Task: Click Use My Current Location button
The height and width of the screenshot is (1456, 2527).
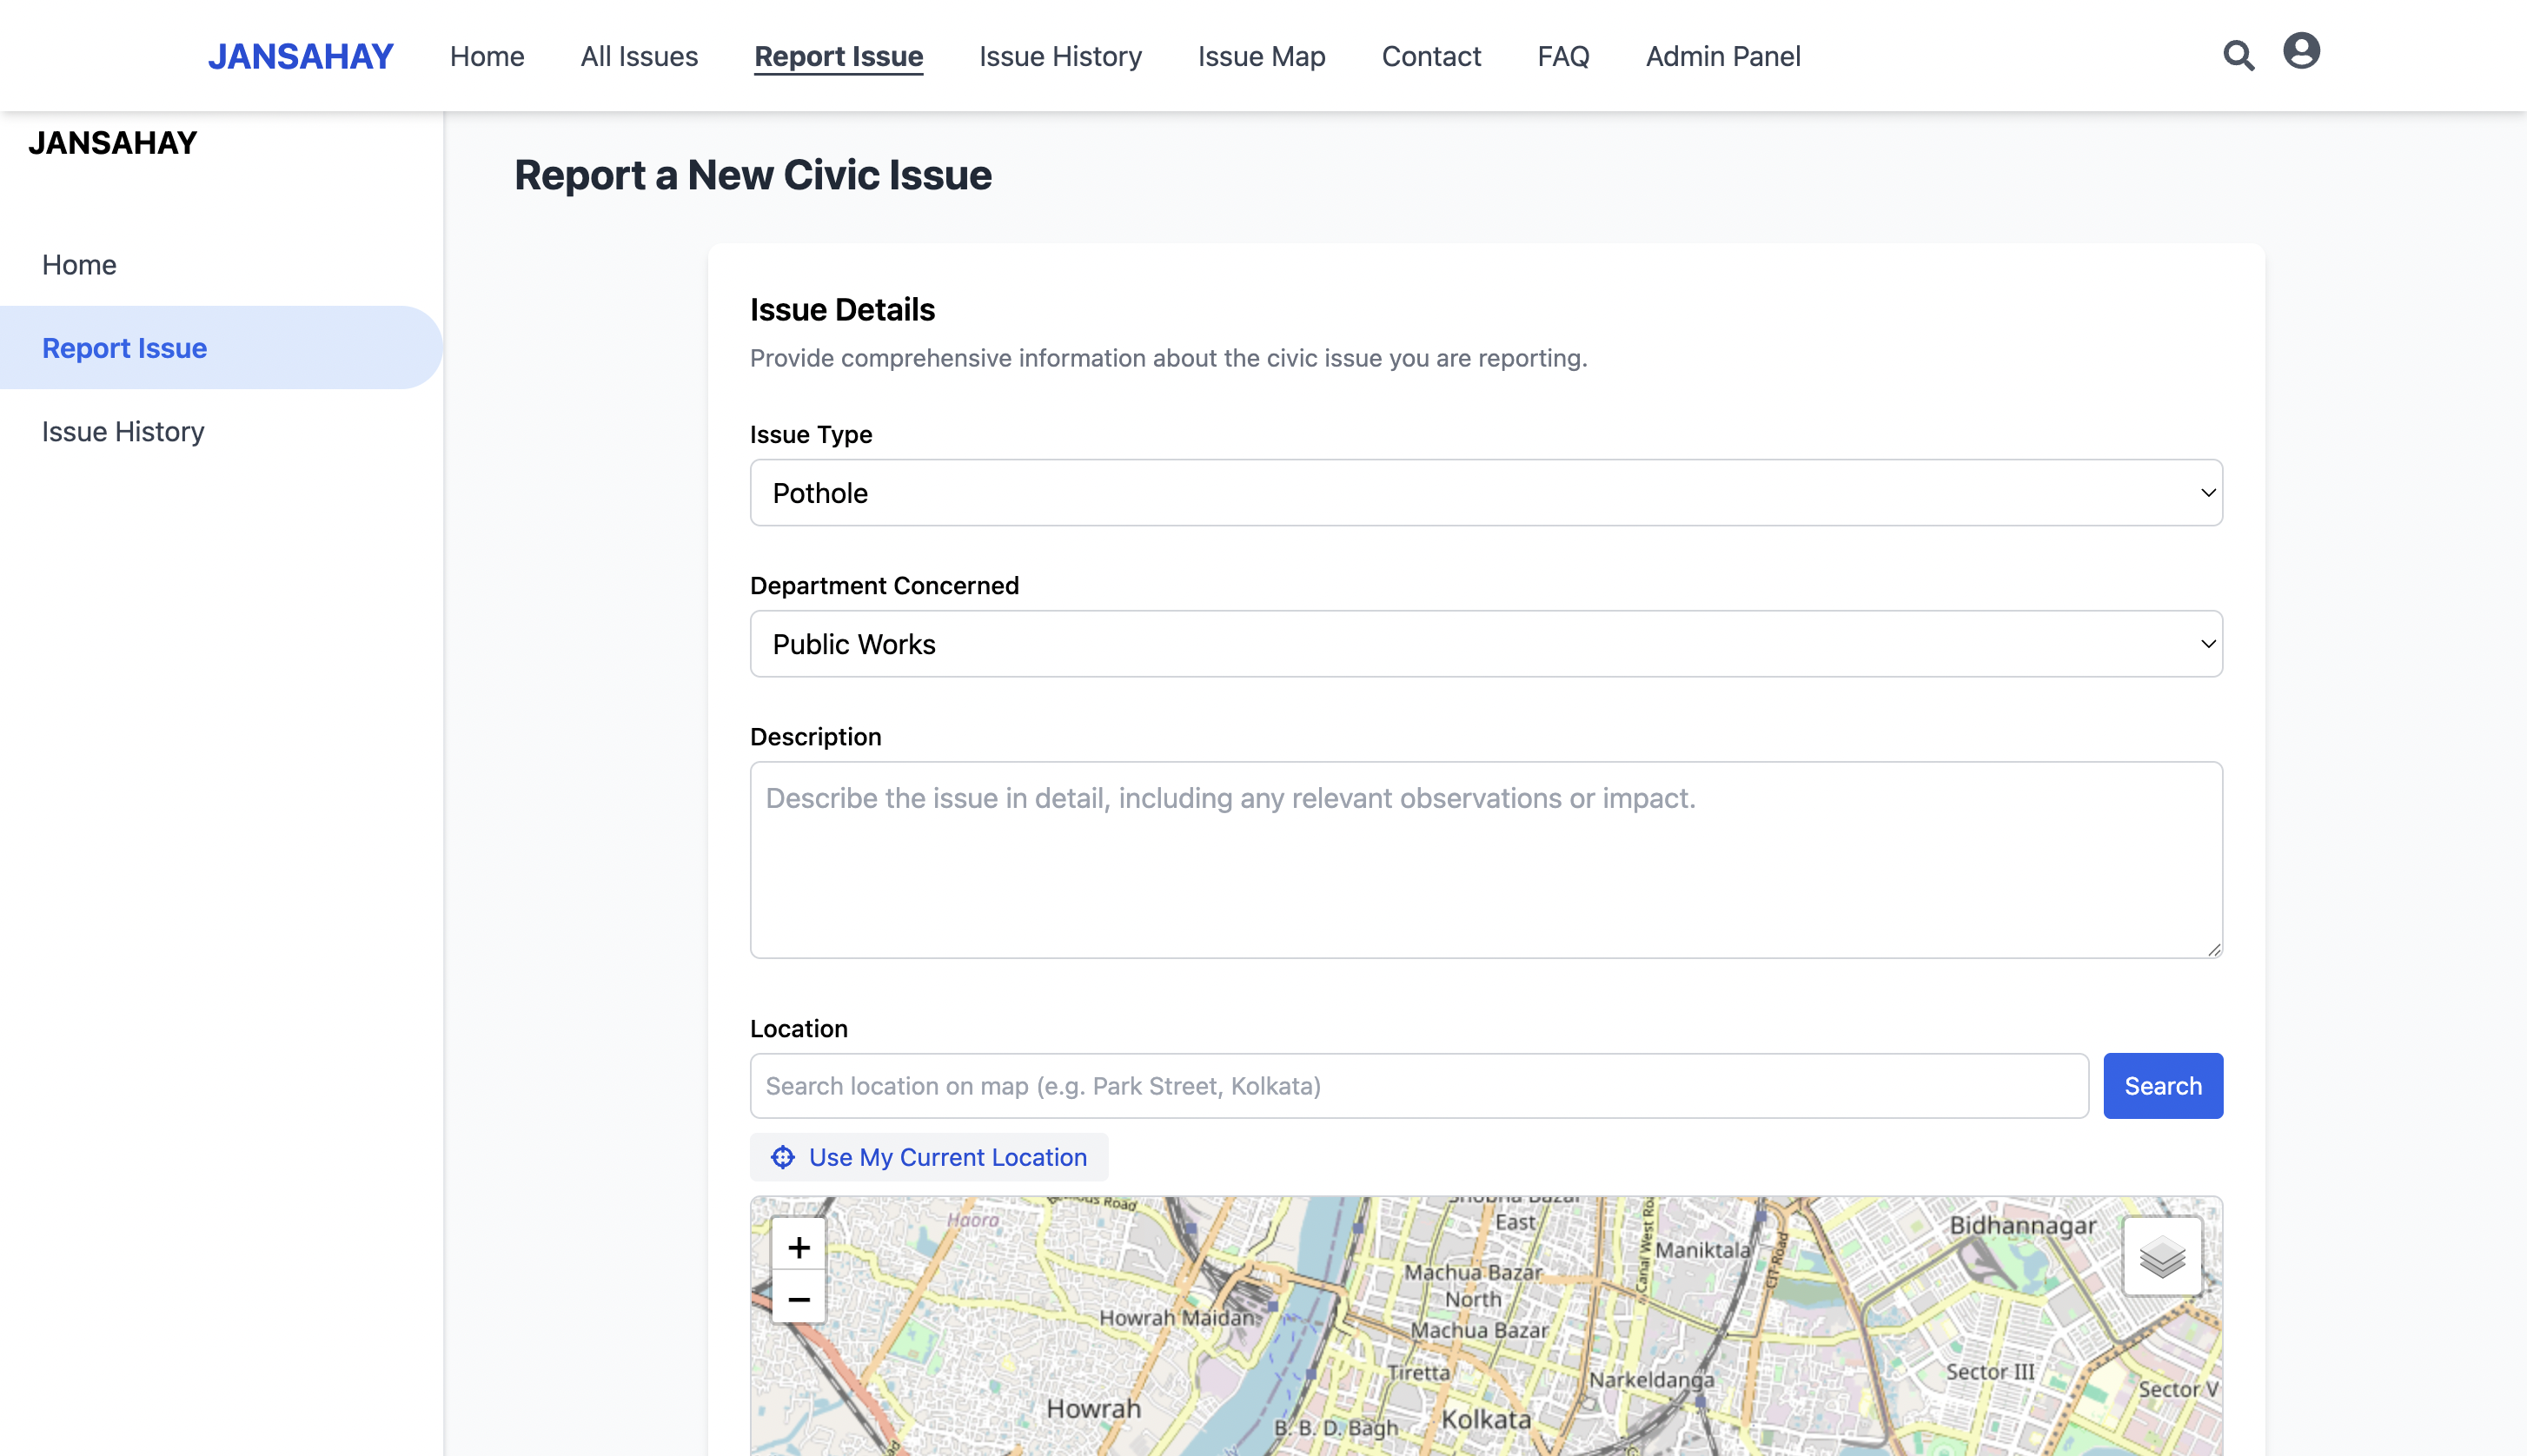Action: pos(929,1157)
